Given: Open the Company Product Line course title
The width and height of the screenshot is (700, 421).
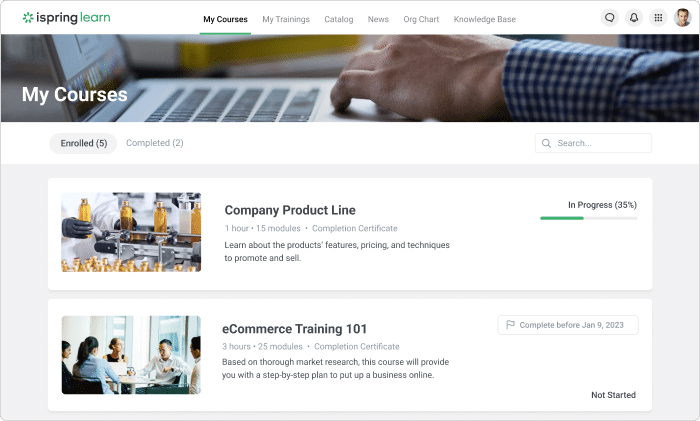Looking at the screenshot, I should point(290,210).
